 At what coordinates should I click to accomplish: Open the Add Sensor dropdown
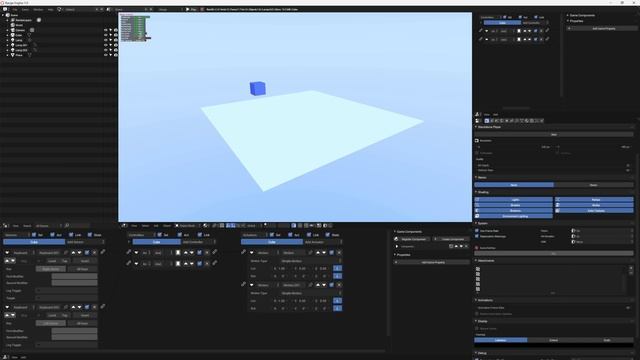[x=85, y=242]
